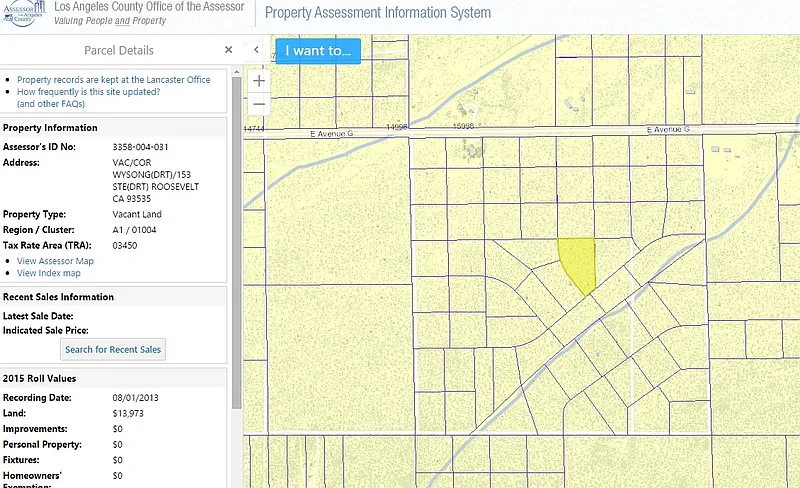Open the View Index map link
This screenshot has height=488, width=800.
coord(49,273)
